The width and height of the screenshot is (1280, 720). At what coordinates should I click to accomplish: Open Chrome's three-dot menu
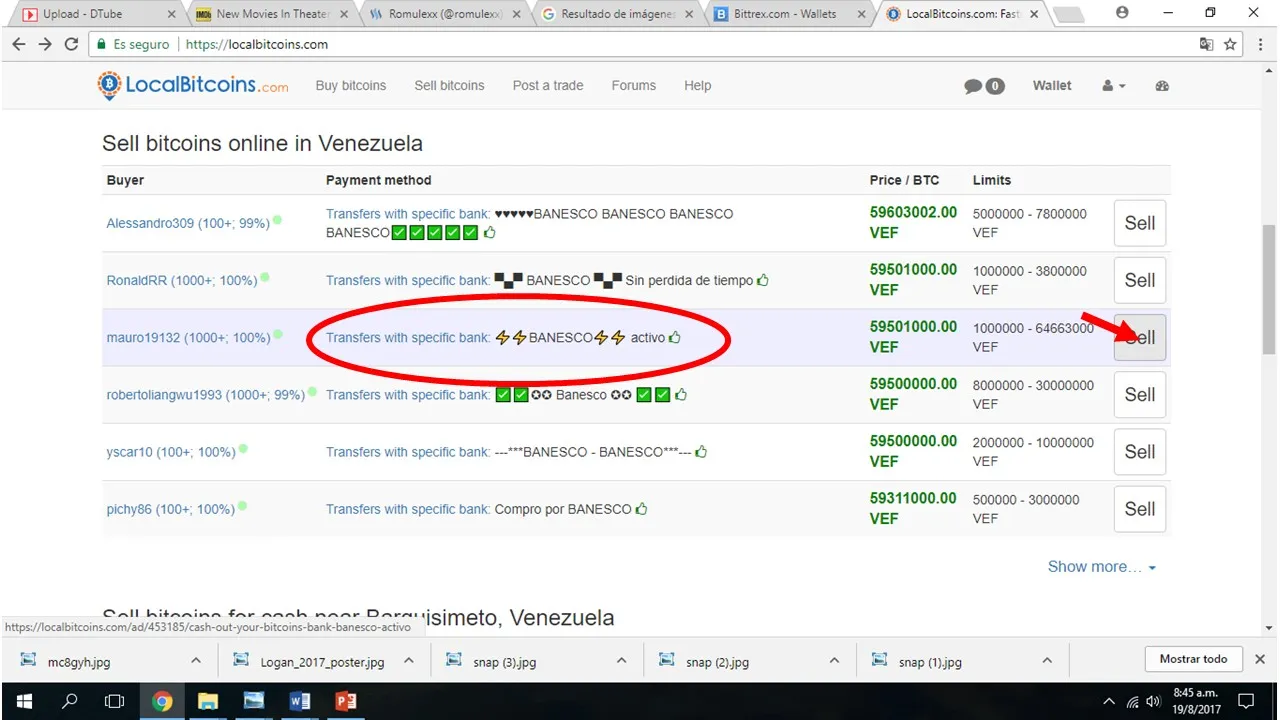(x=1259, y=44)
